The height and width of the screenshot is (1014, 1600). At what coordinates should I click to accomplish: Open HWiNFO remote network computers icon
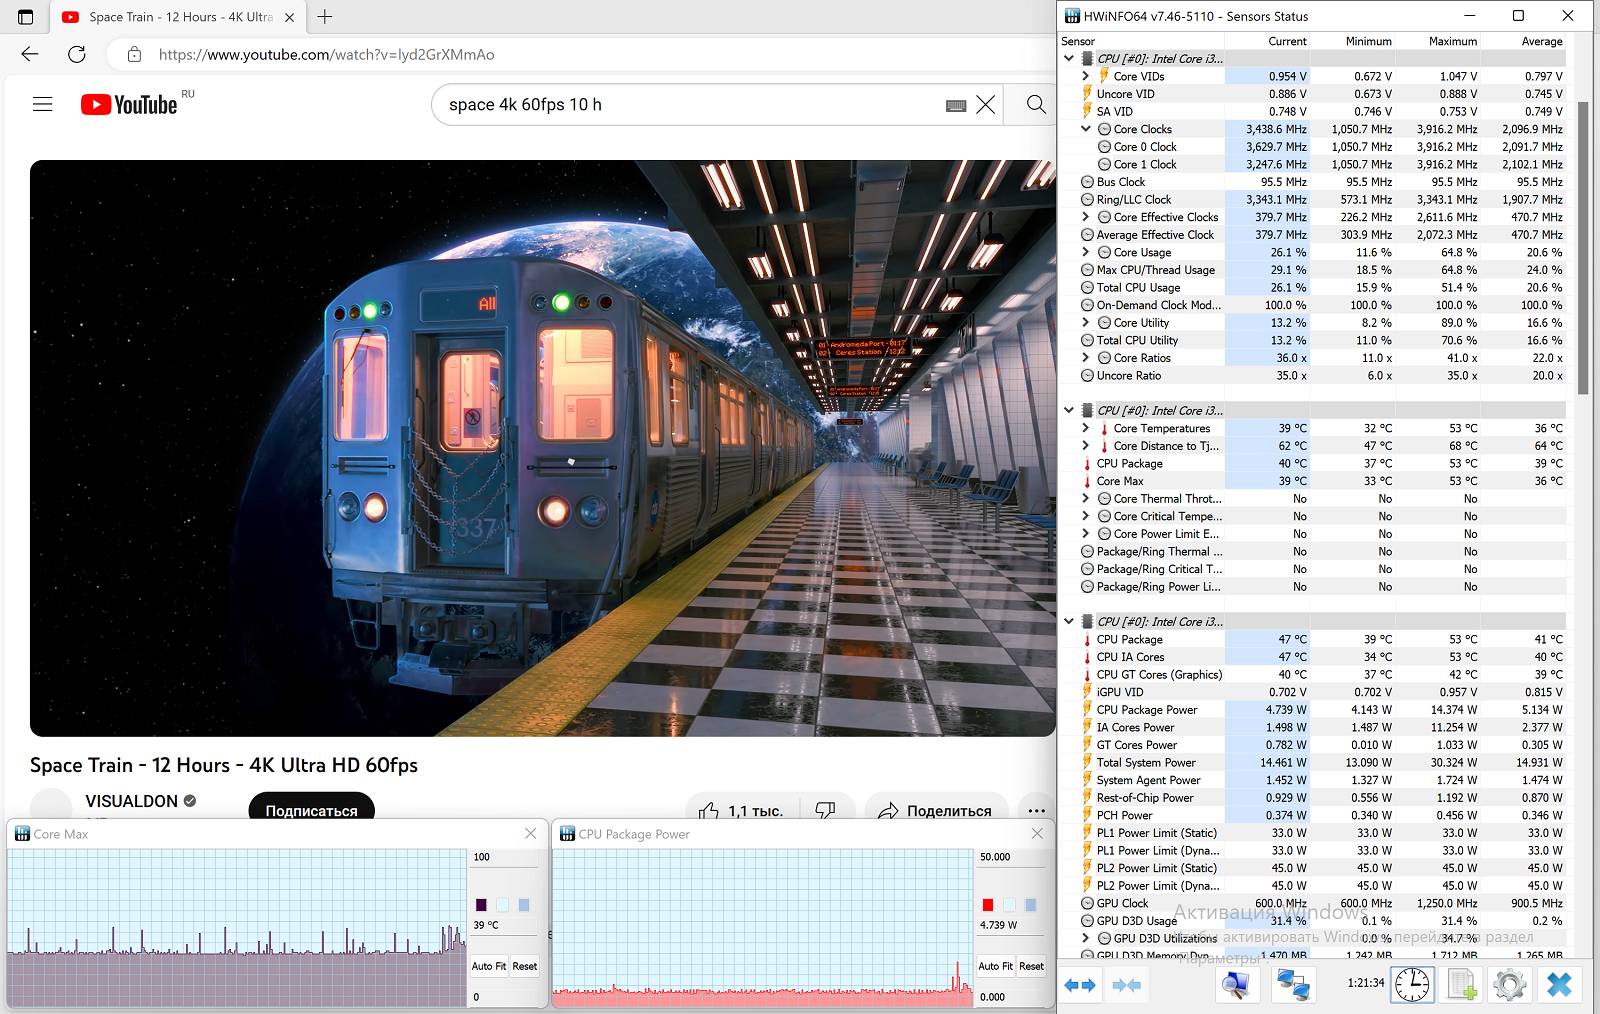tap(1292, 985)
